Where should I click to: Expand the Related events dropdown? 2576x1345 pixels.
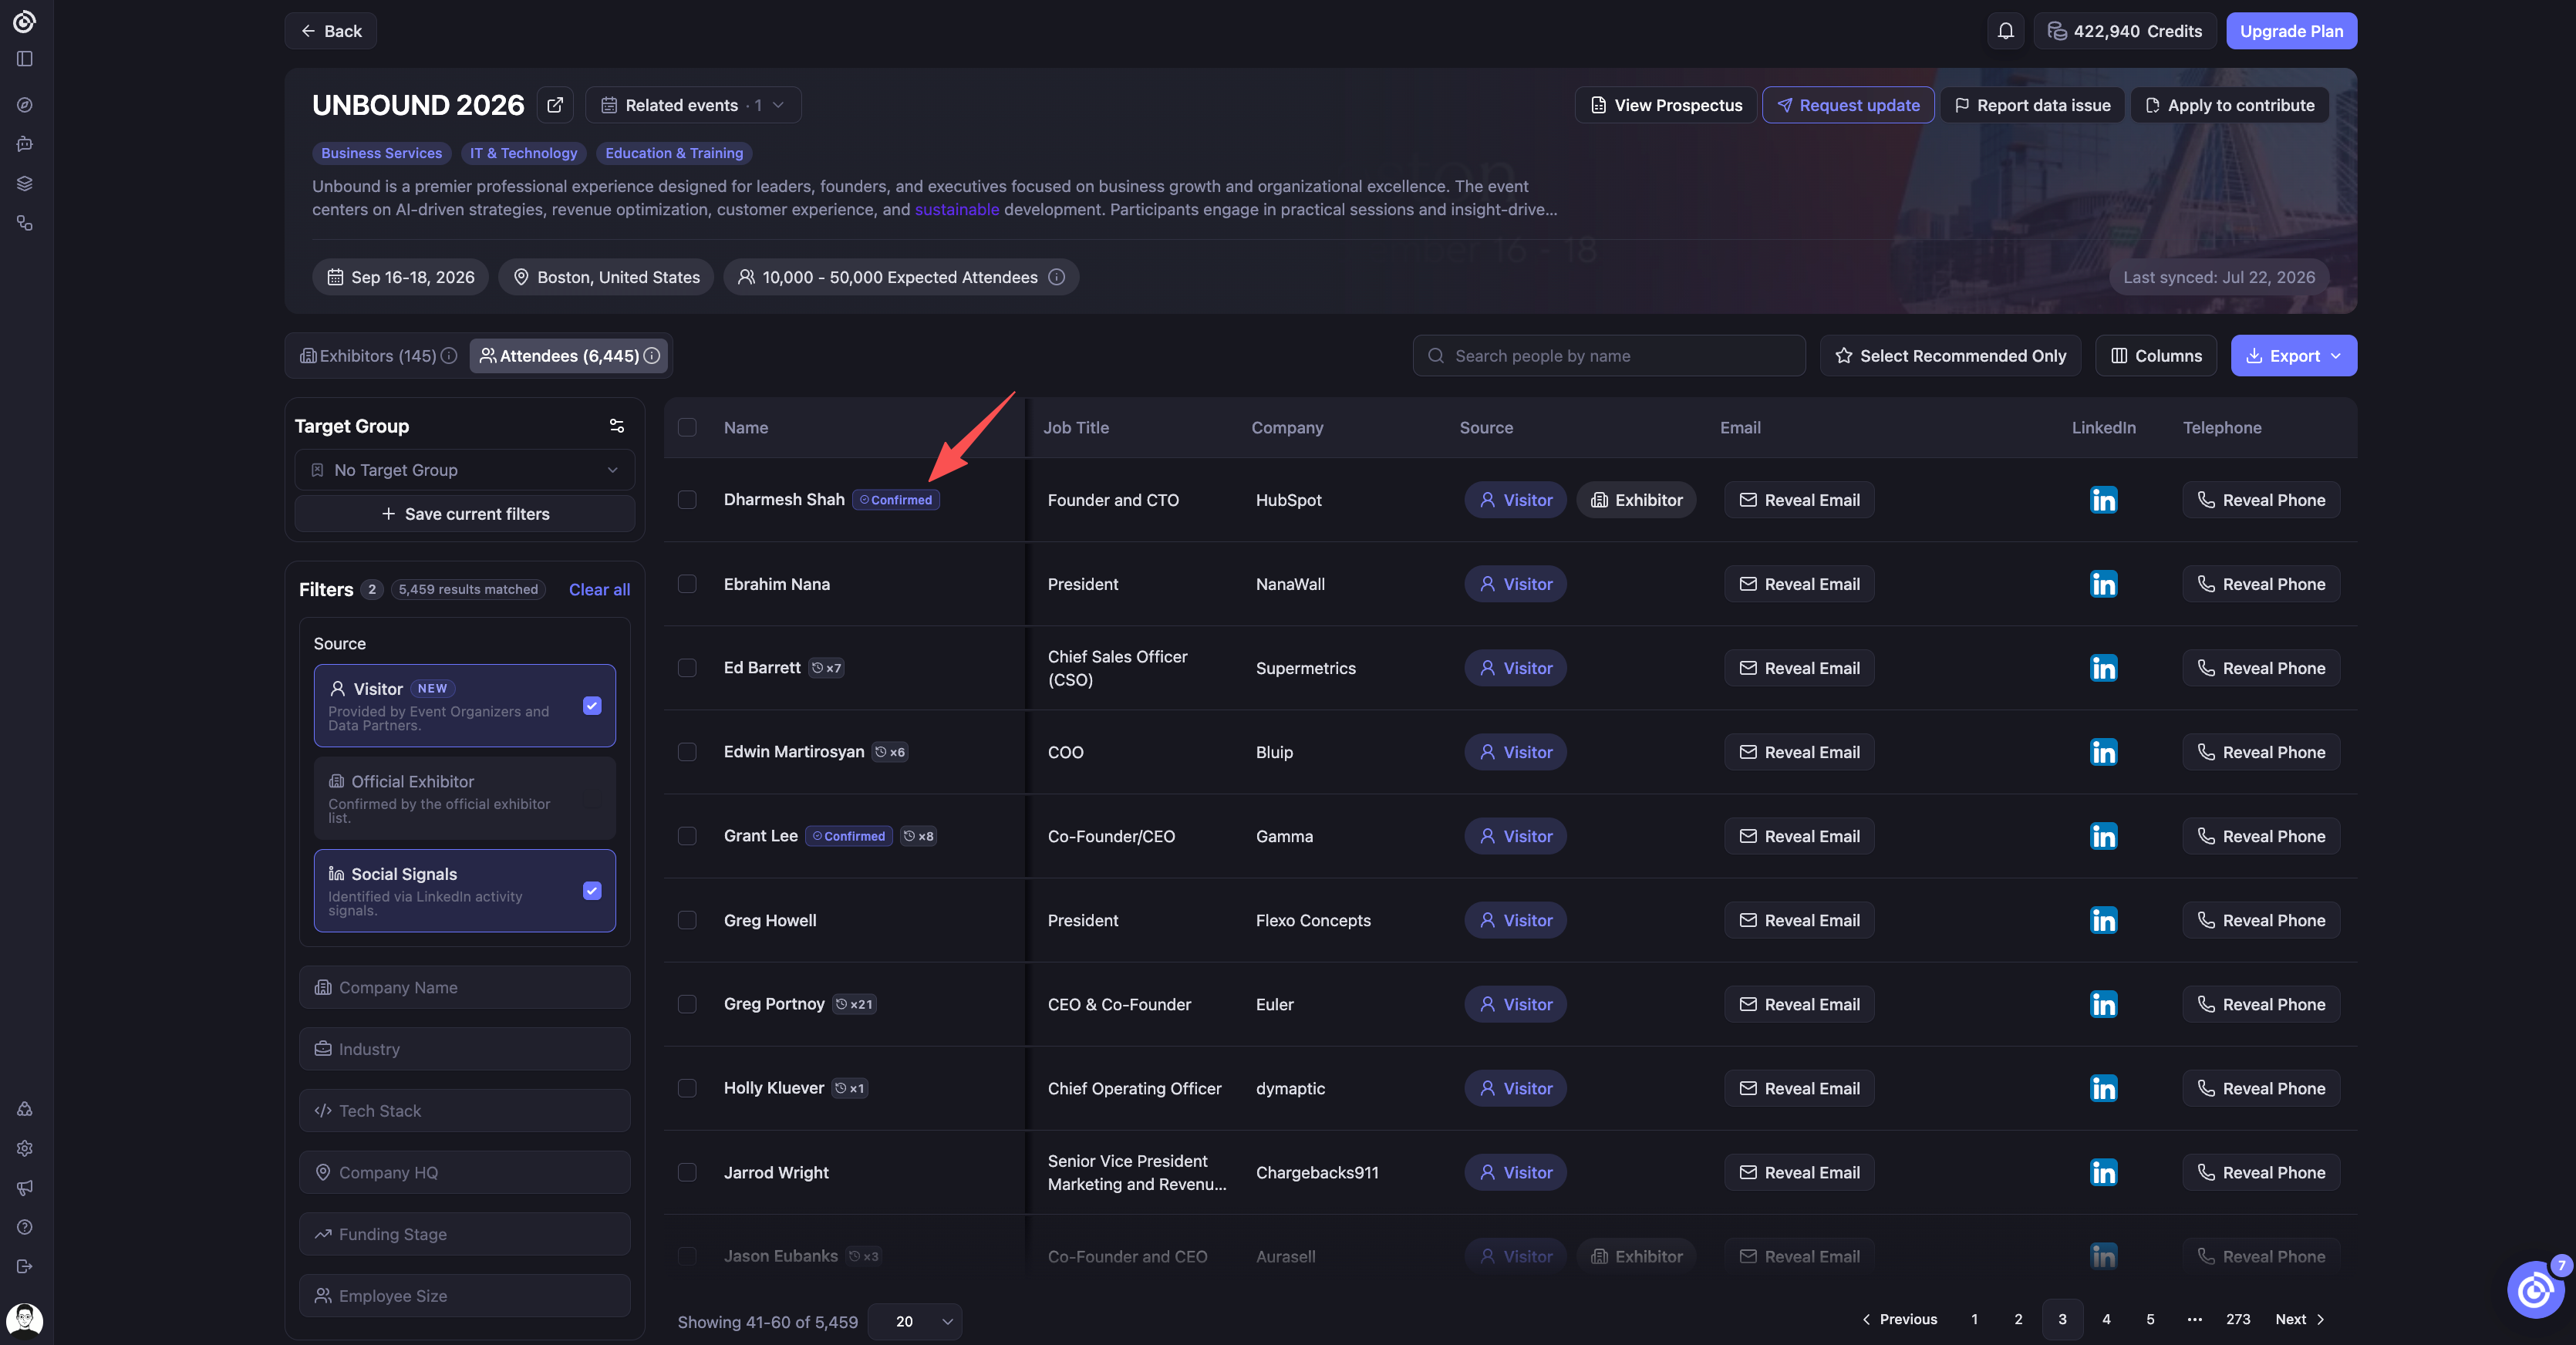pyautogui.click(x=693, y=105)
